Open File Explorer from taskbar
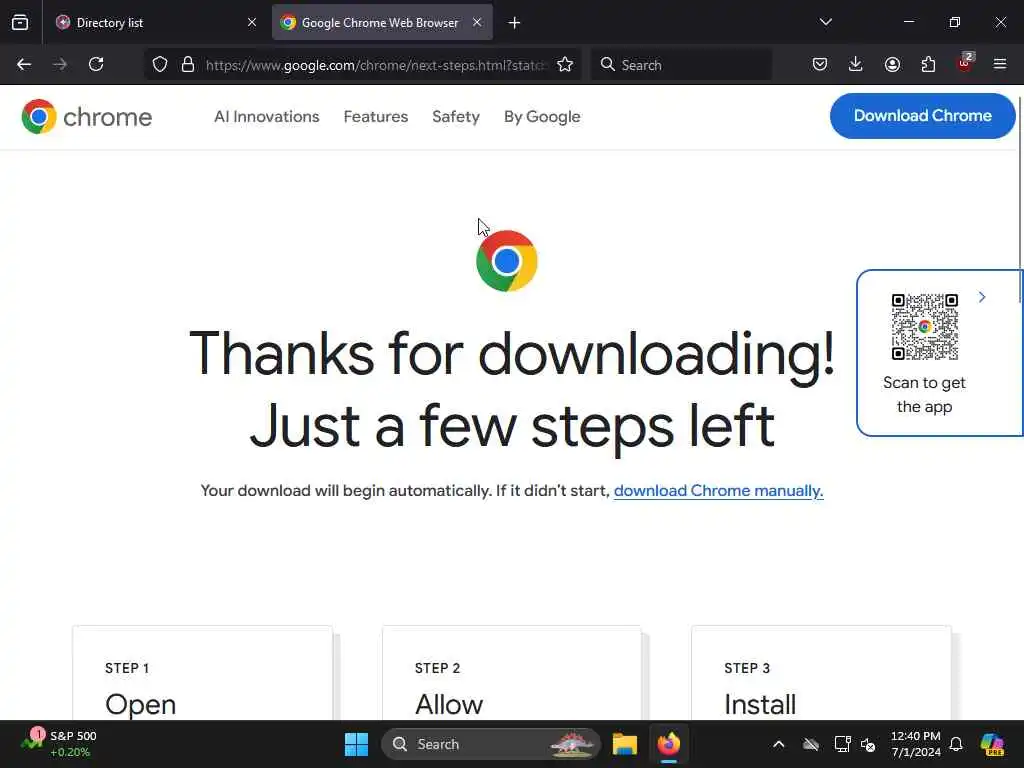Image resolution: width=1024 pixels, height=768 pixels. [x=624, y=744]
